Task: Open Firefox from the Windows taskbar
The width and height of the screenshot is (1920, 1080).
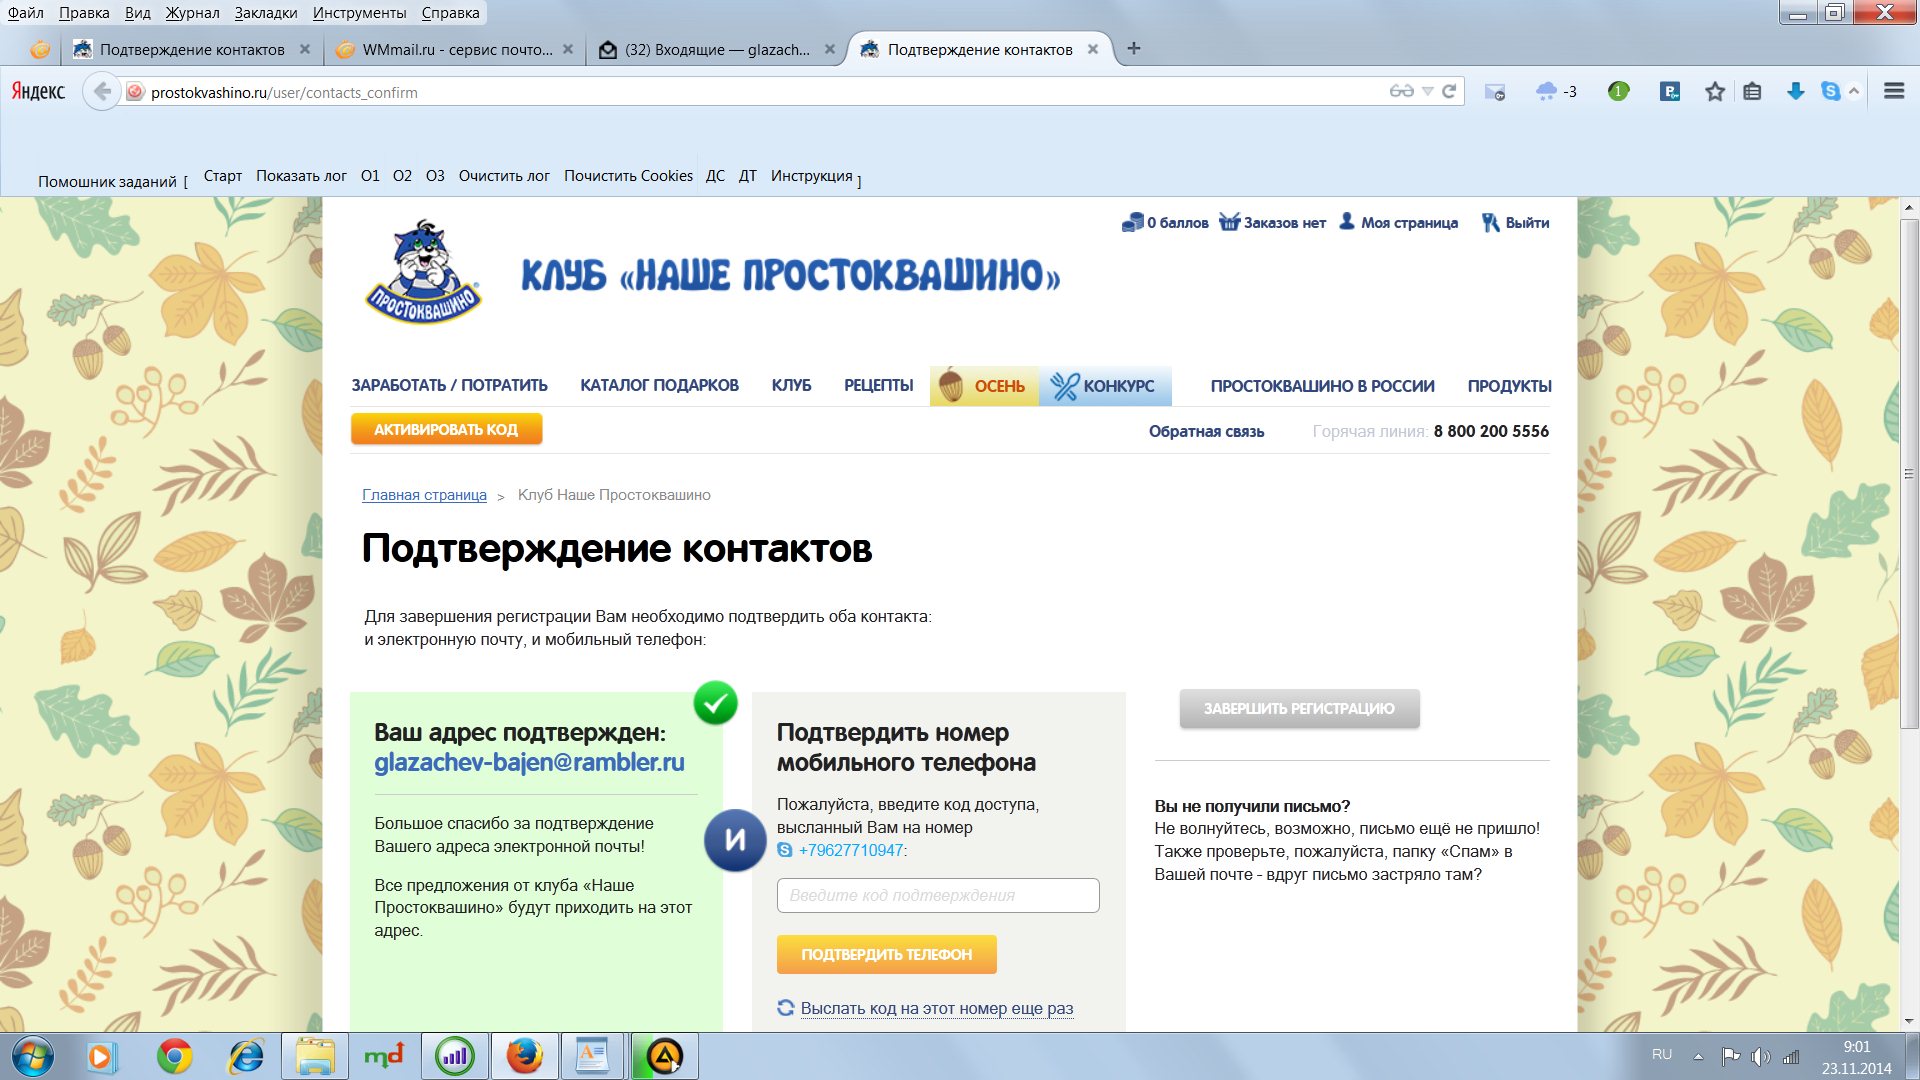Action: pos(524,1056)
